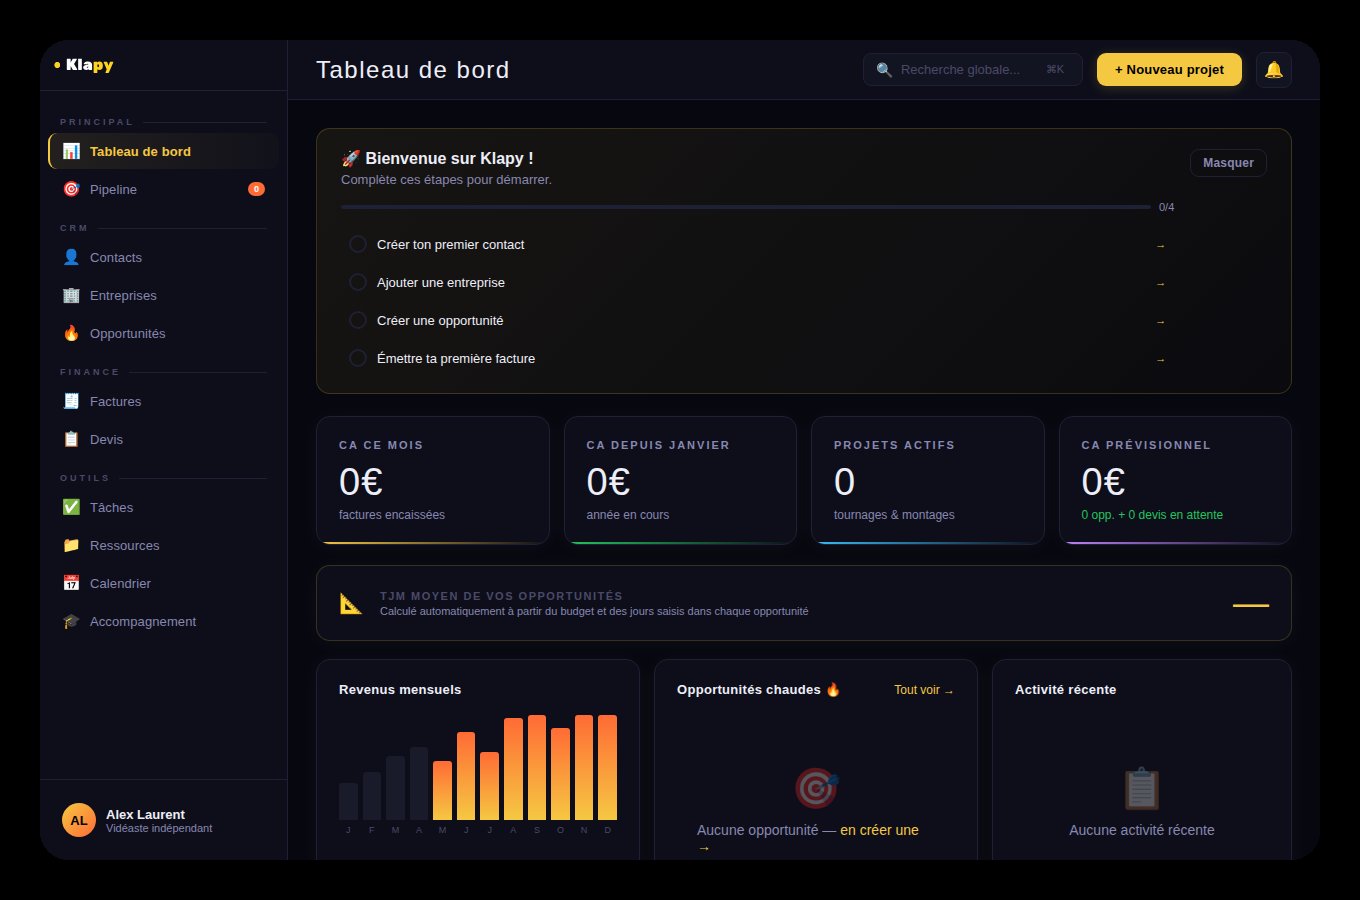Image resolution: width=1360 pixels, height=900 pixels.
Task: Open the arrow next to 'Ajouter une entreprise'
Action: pyautogui.click(x=1160, y=282)
